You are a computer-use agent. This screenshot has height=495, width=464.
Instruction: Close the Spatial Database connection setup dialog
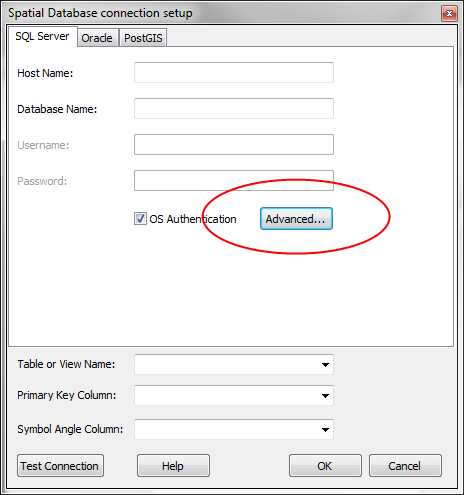(449, 14)
